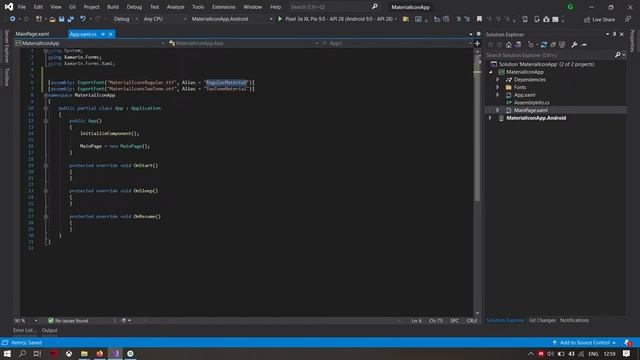Click Solution Explorer Collapse All icon
This screenshot has height=360, width=640.
[x=553, y=45]
